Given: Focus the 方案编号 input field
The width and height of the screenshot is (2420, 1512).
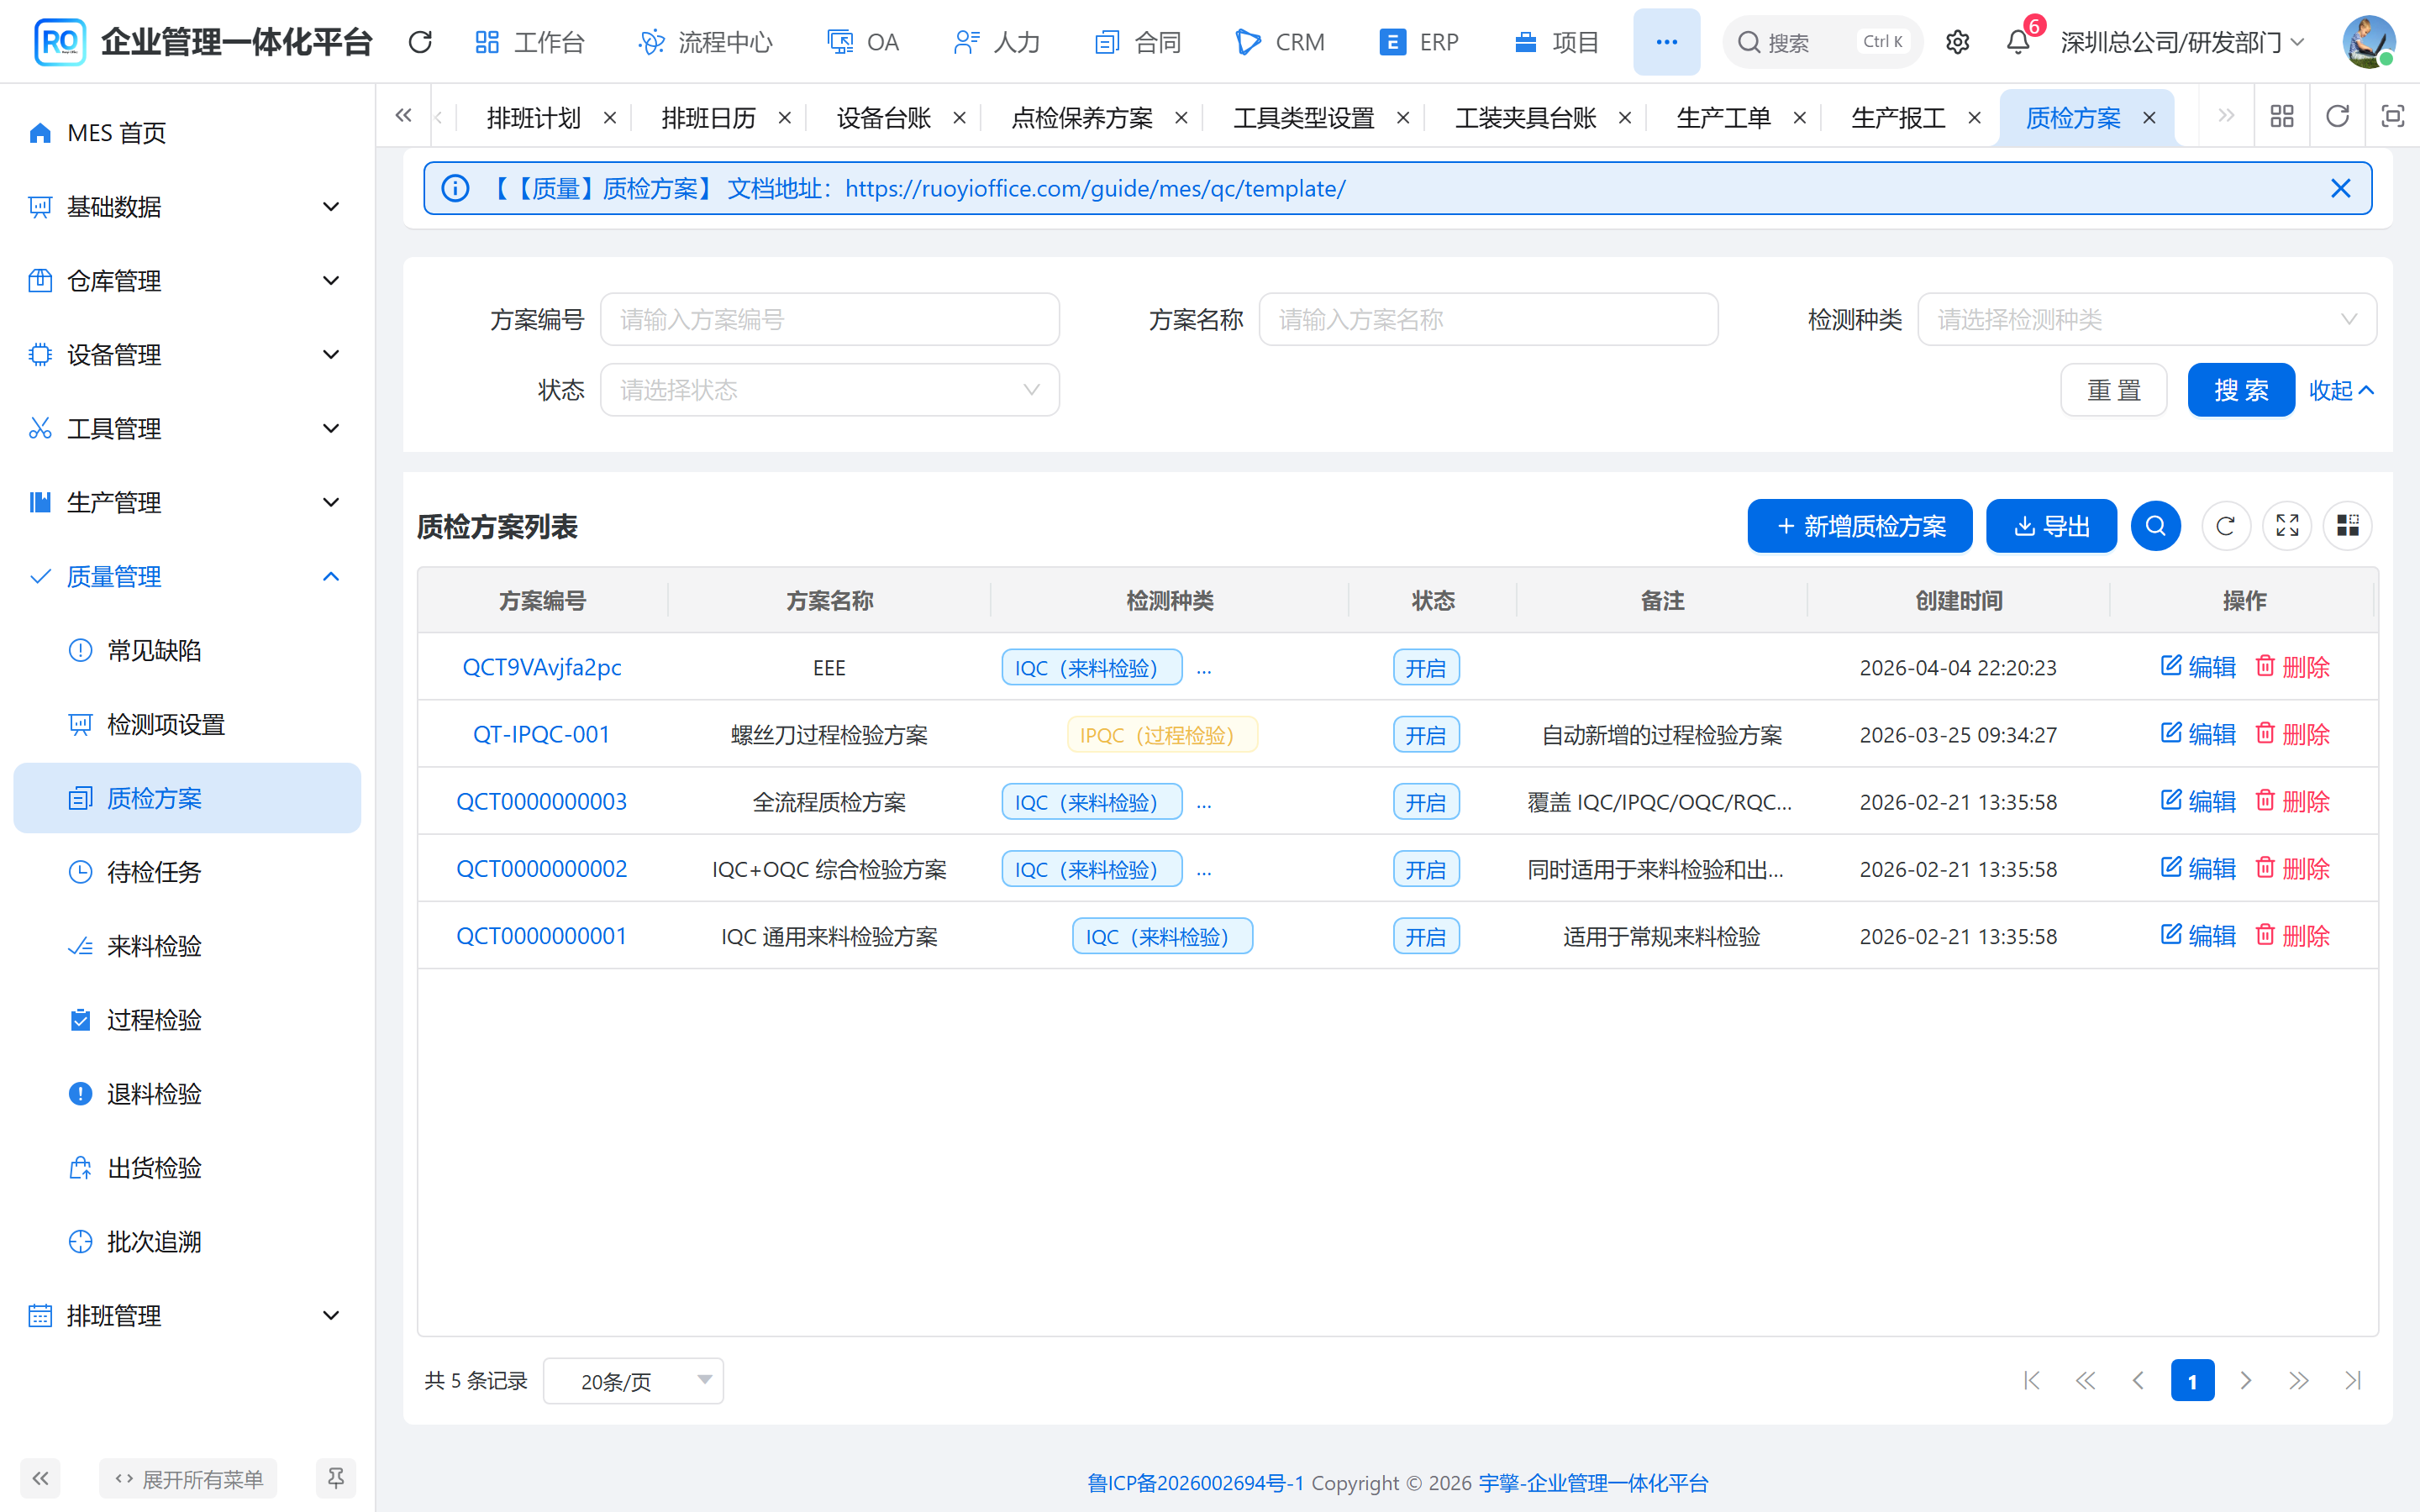Looking at the screenshot, I should [829, 319].
